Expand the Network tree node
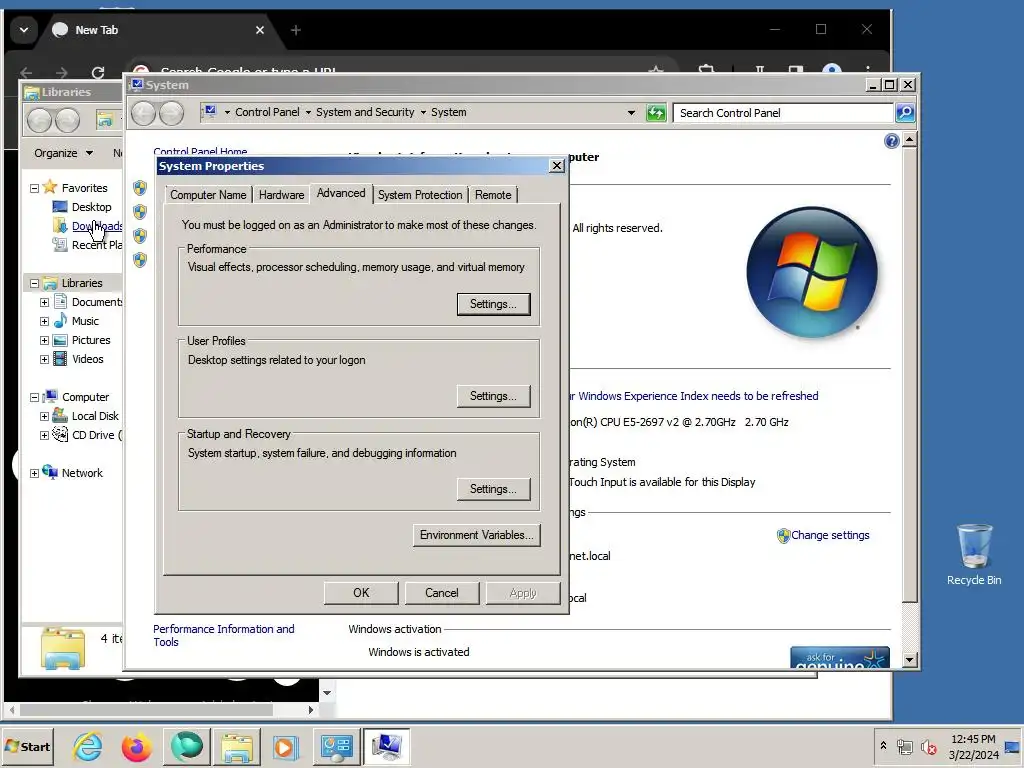Screen dimensions: 1024x768 point(35,473)
